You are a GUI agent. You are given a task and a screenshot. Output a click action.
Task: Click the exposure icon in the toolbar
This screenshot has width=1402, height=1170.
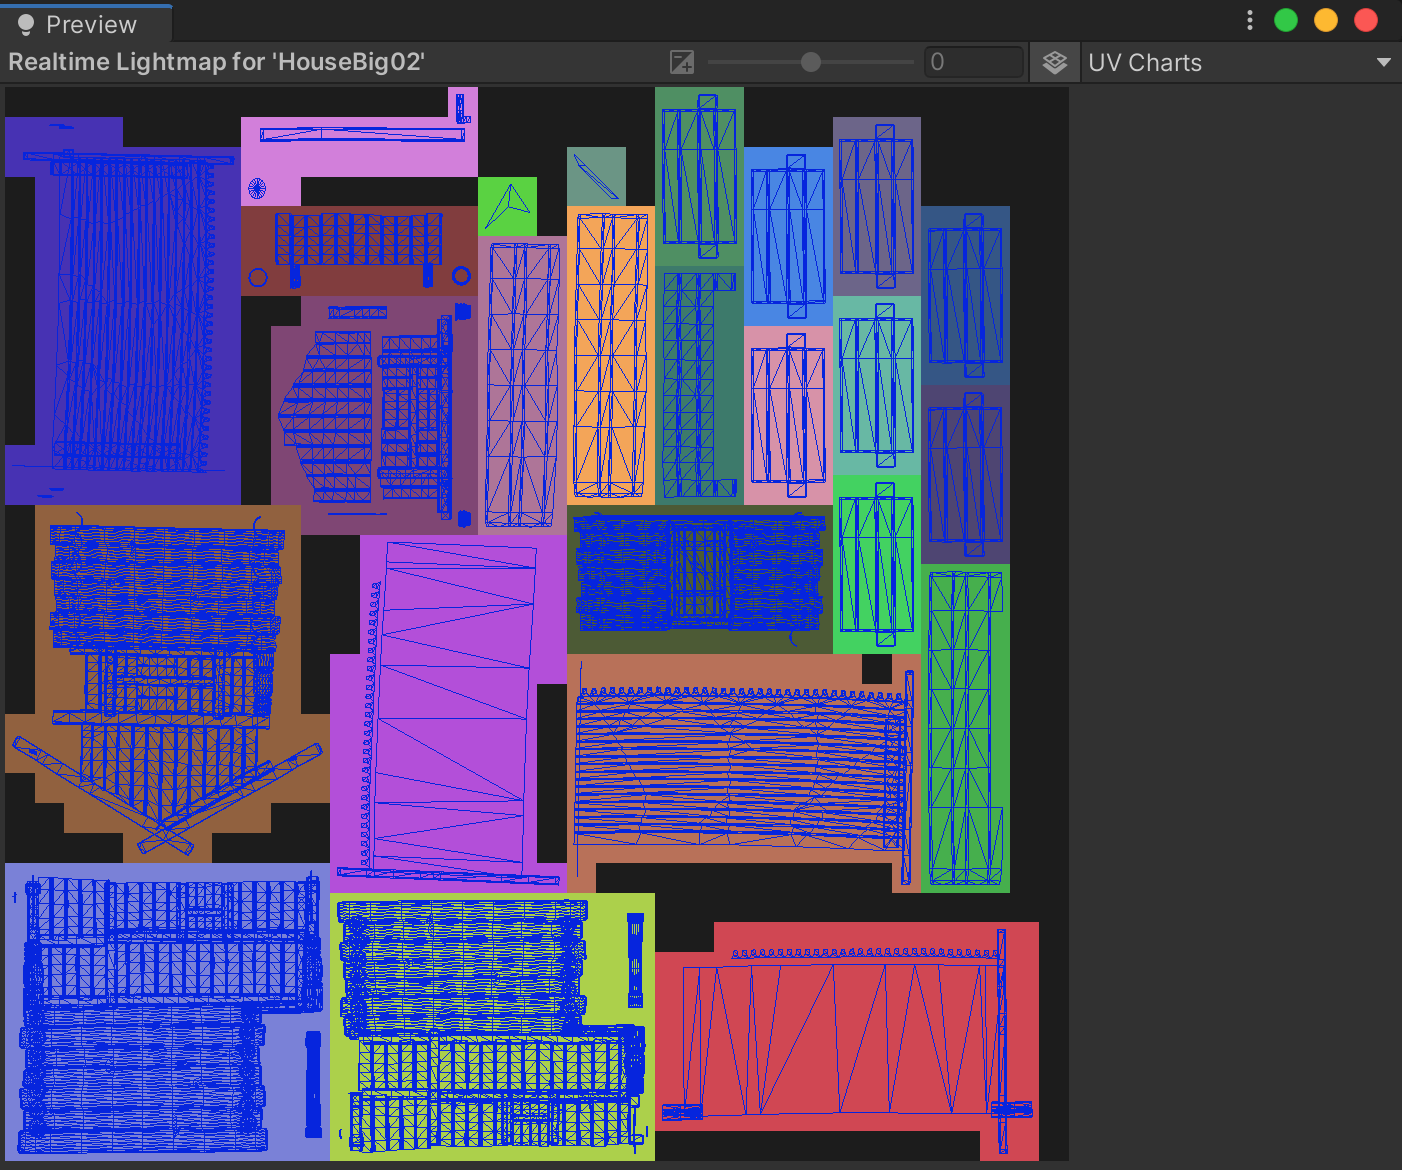682,63
